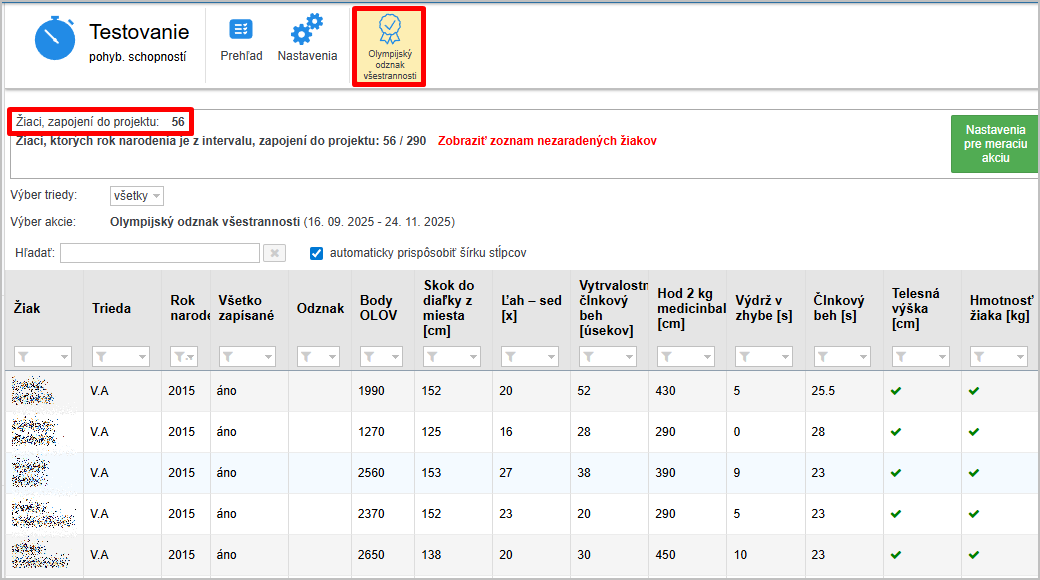The image size is (1040, 580).
Task: Click the Hľadať search input field
Action: tap(160, 253)
